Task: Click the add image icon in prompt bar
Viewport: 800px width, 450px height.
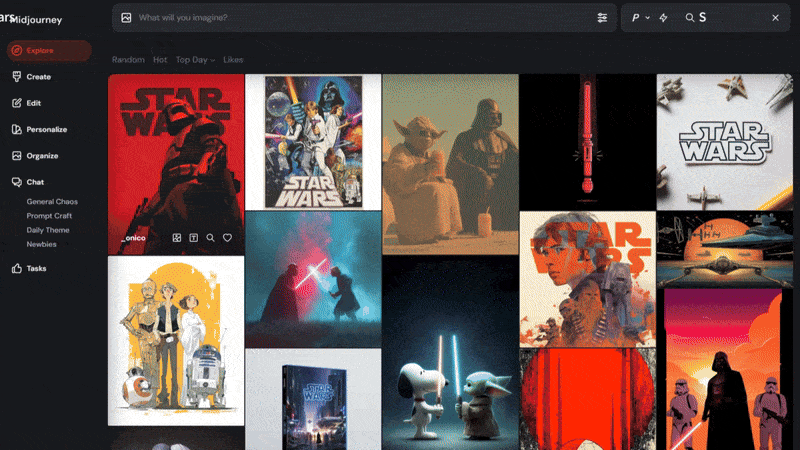Action: point(126,18)
